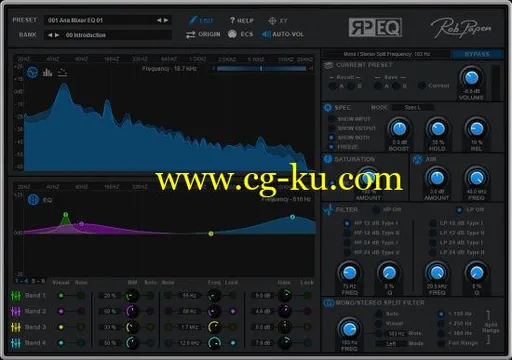Click the spectrum range slider bar
The width and height of the screenshot is (512, 360).
(x=261, y=68)
